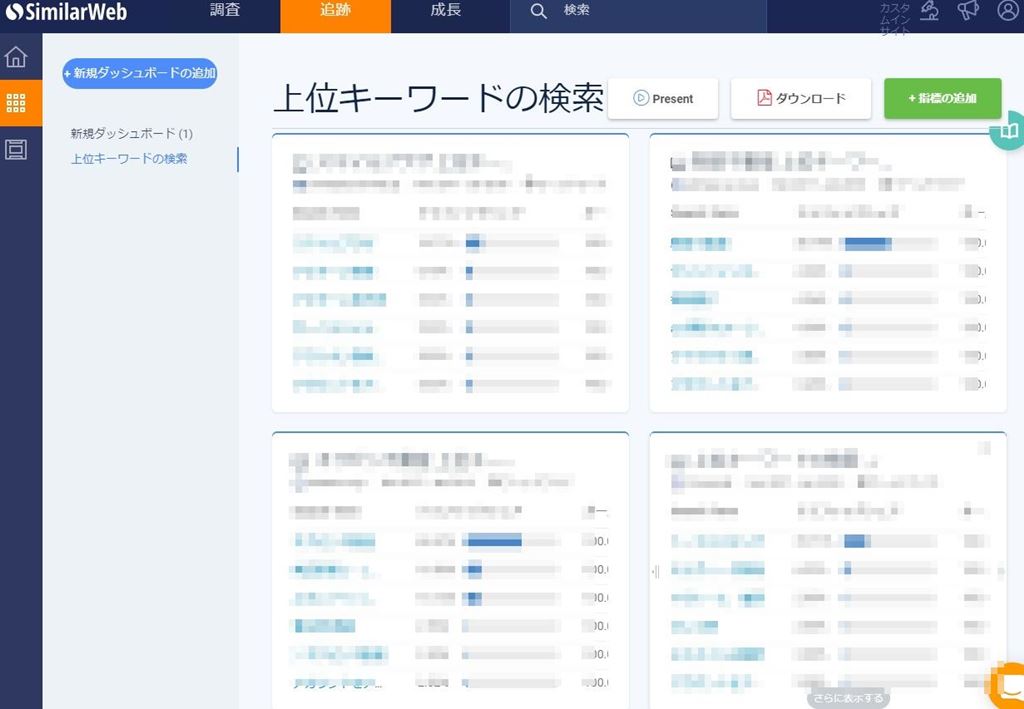Switch to the 追跡 tab
The image size is (1024, 709).
click(x=335, y=11)
